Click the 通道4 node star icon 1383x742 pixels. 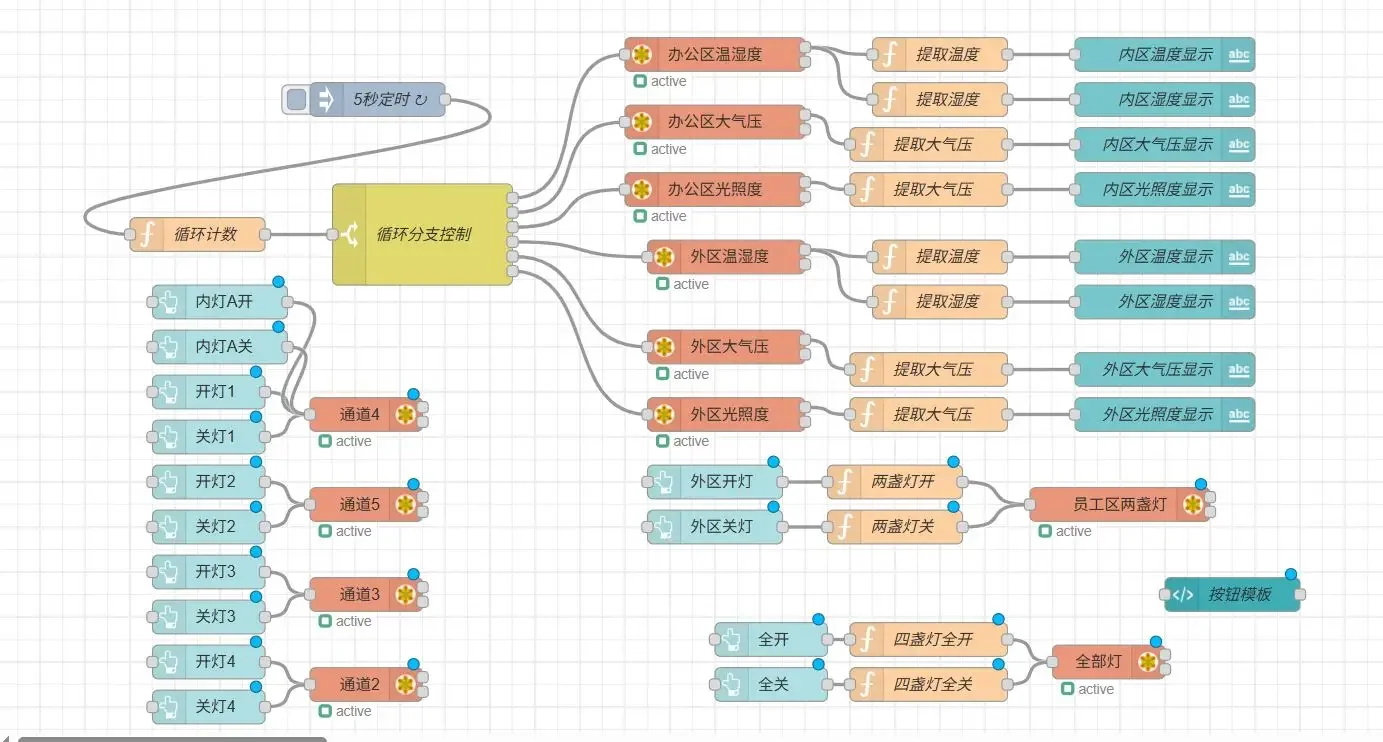405,414
